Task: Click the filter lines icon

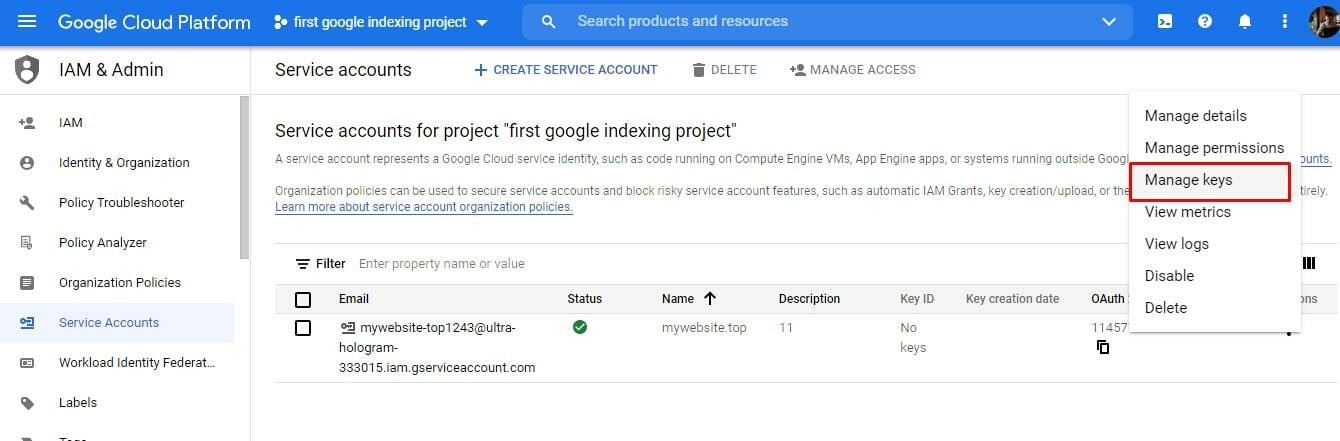Action: click(303, 264)
